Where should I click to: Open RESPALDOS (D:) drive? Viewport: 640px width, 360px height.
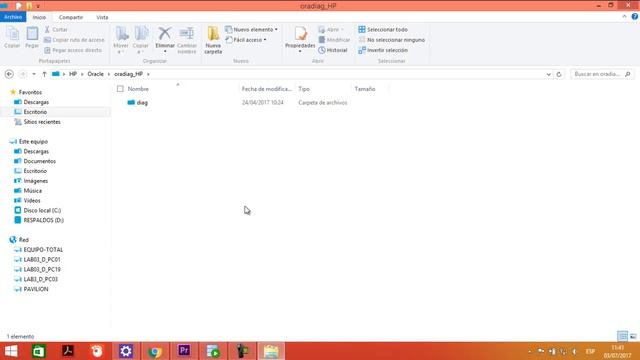point(44,220)
